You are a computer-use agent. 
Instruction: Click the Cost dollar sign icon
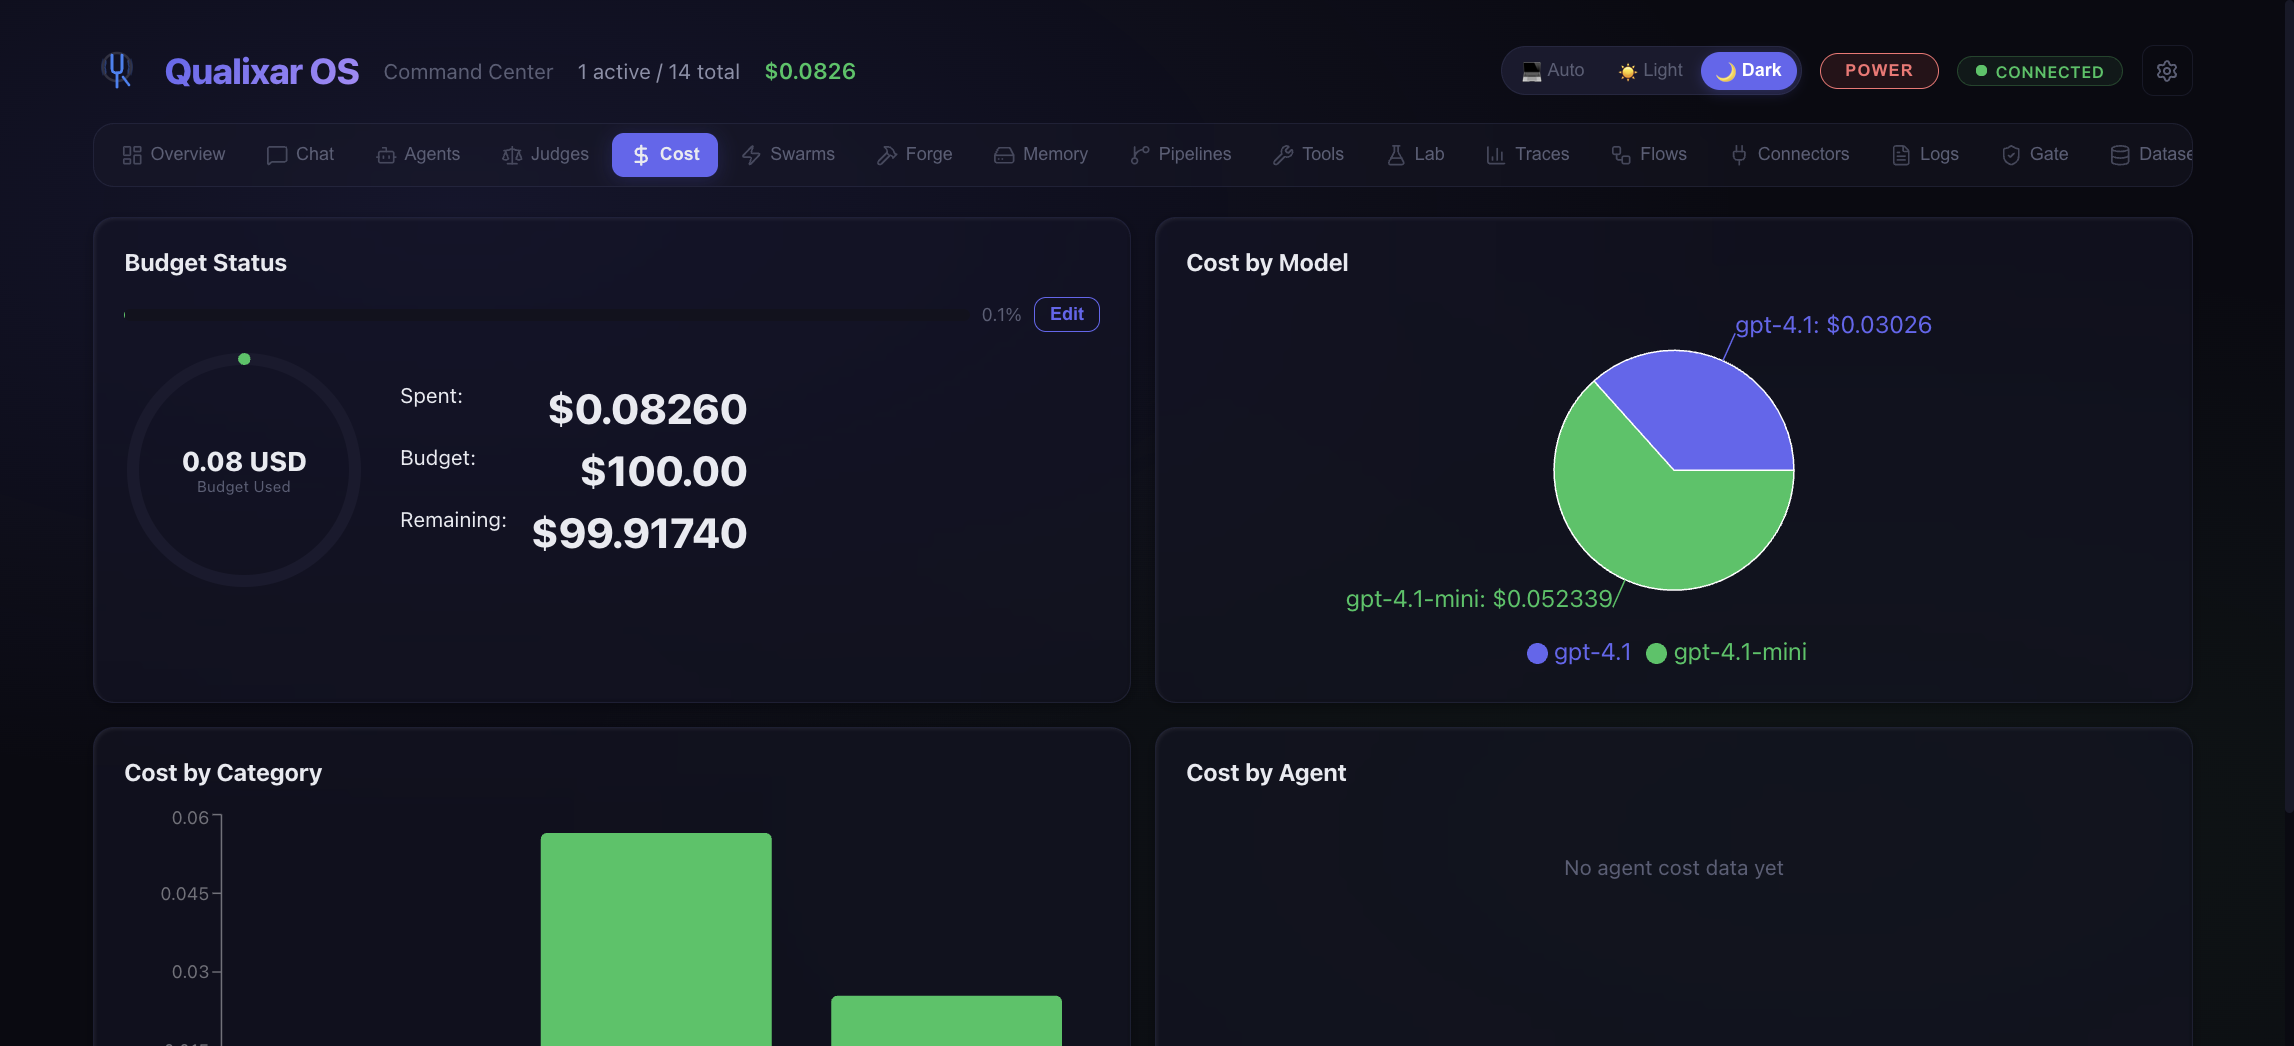641,155
